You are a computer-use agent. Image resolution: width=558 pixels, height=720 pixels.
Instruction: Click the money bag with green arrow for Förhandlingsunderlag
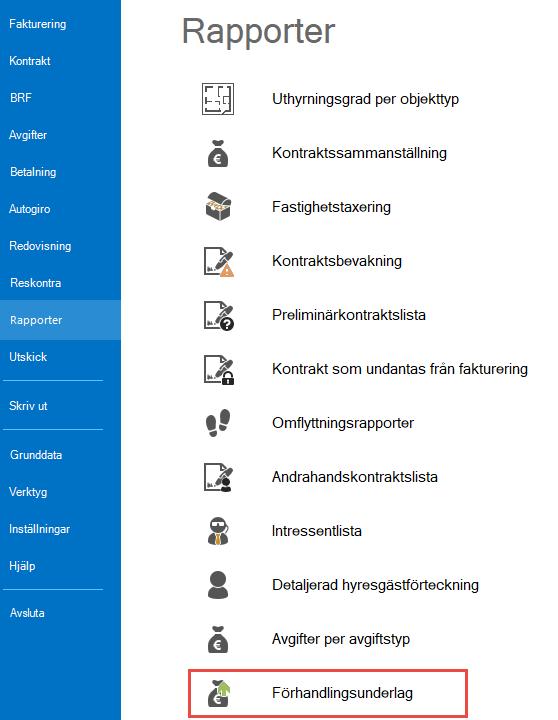click(219, 693)
